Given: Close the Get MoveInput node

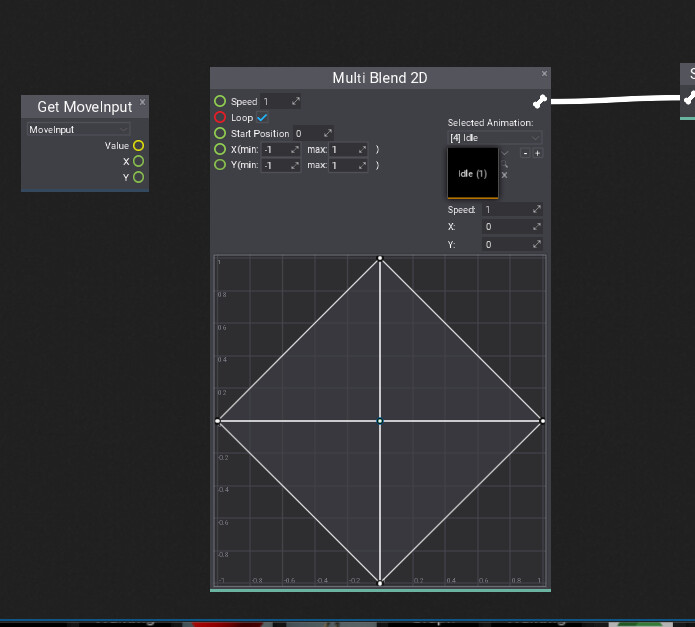Looking at the screenshot, I should click(x=142, y=102).
